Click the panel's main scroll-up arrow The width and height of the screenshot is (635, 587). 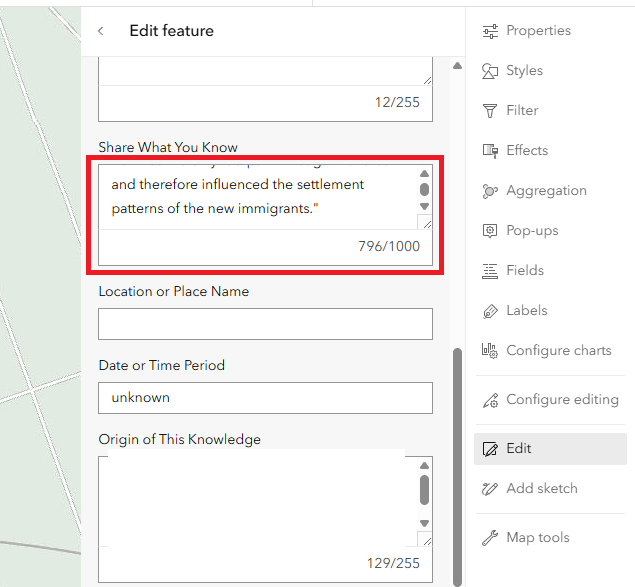pyautogui.click(x=458, y=66)
